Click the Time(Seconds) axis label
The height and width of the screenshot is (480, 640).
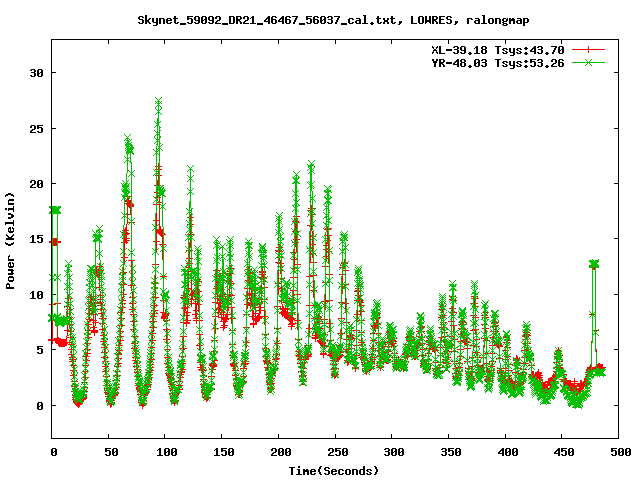click(334, 471)
